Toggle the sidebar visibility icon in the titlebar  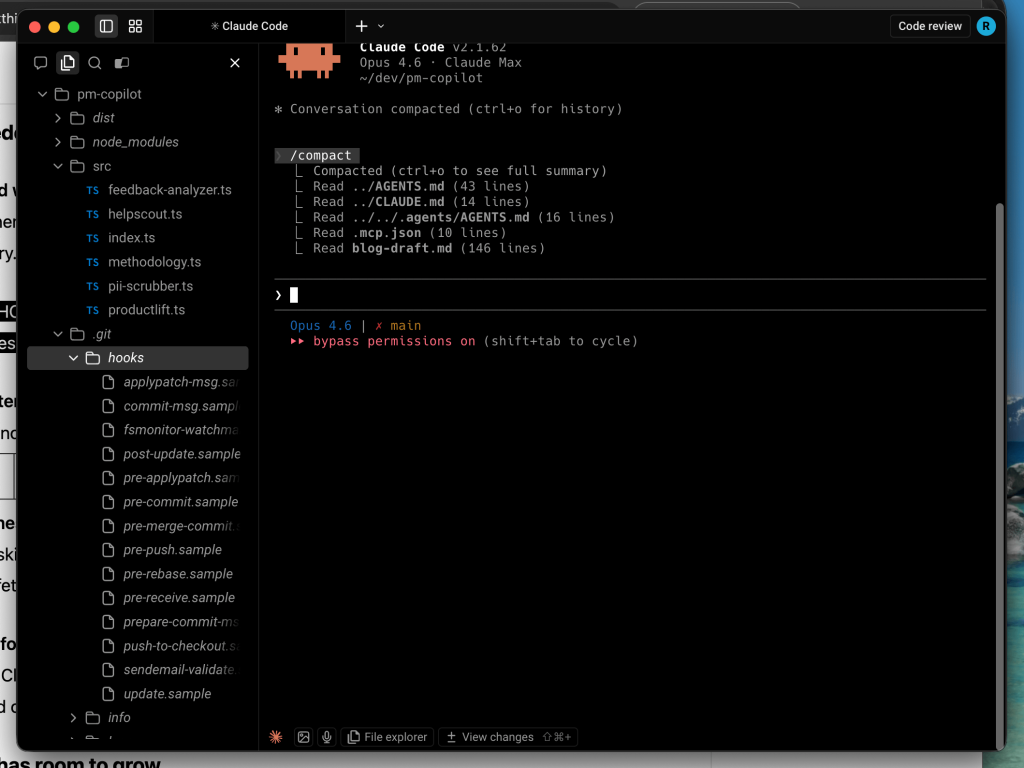pos(106,26)
